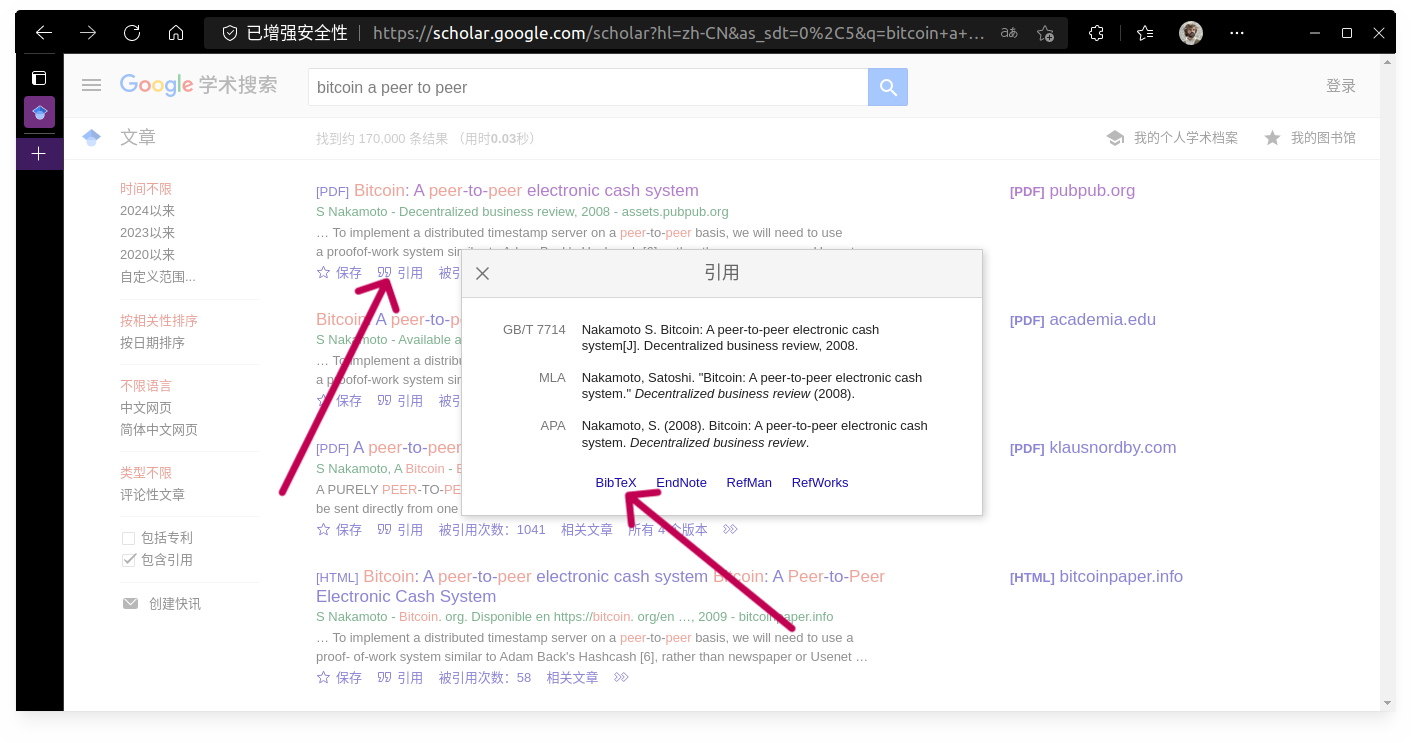
Task: Choose 简体中文网页 language filter
Action: coord(159,430)
